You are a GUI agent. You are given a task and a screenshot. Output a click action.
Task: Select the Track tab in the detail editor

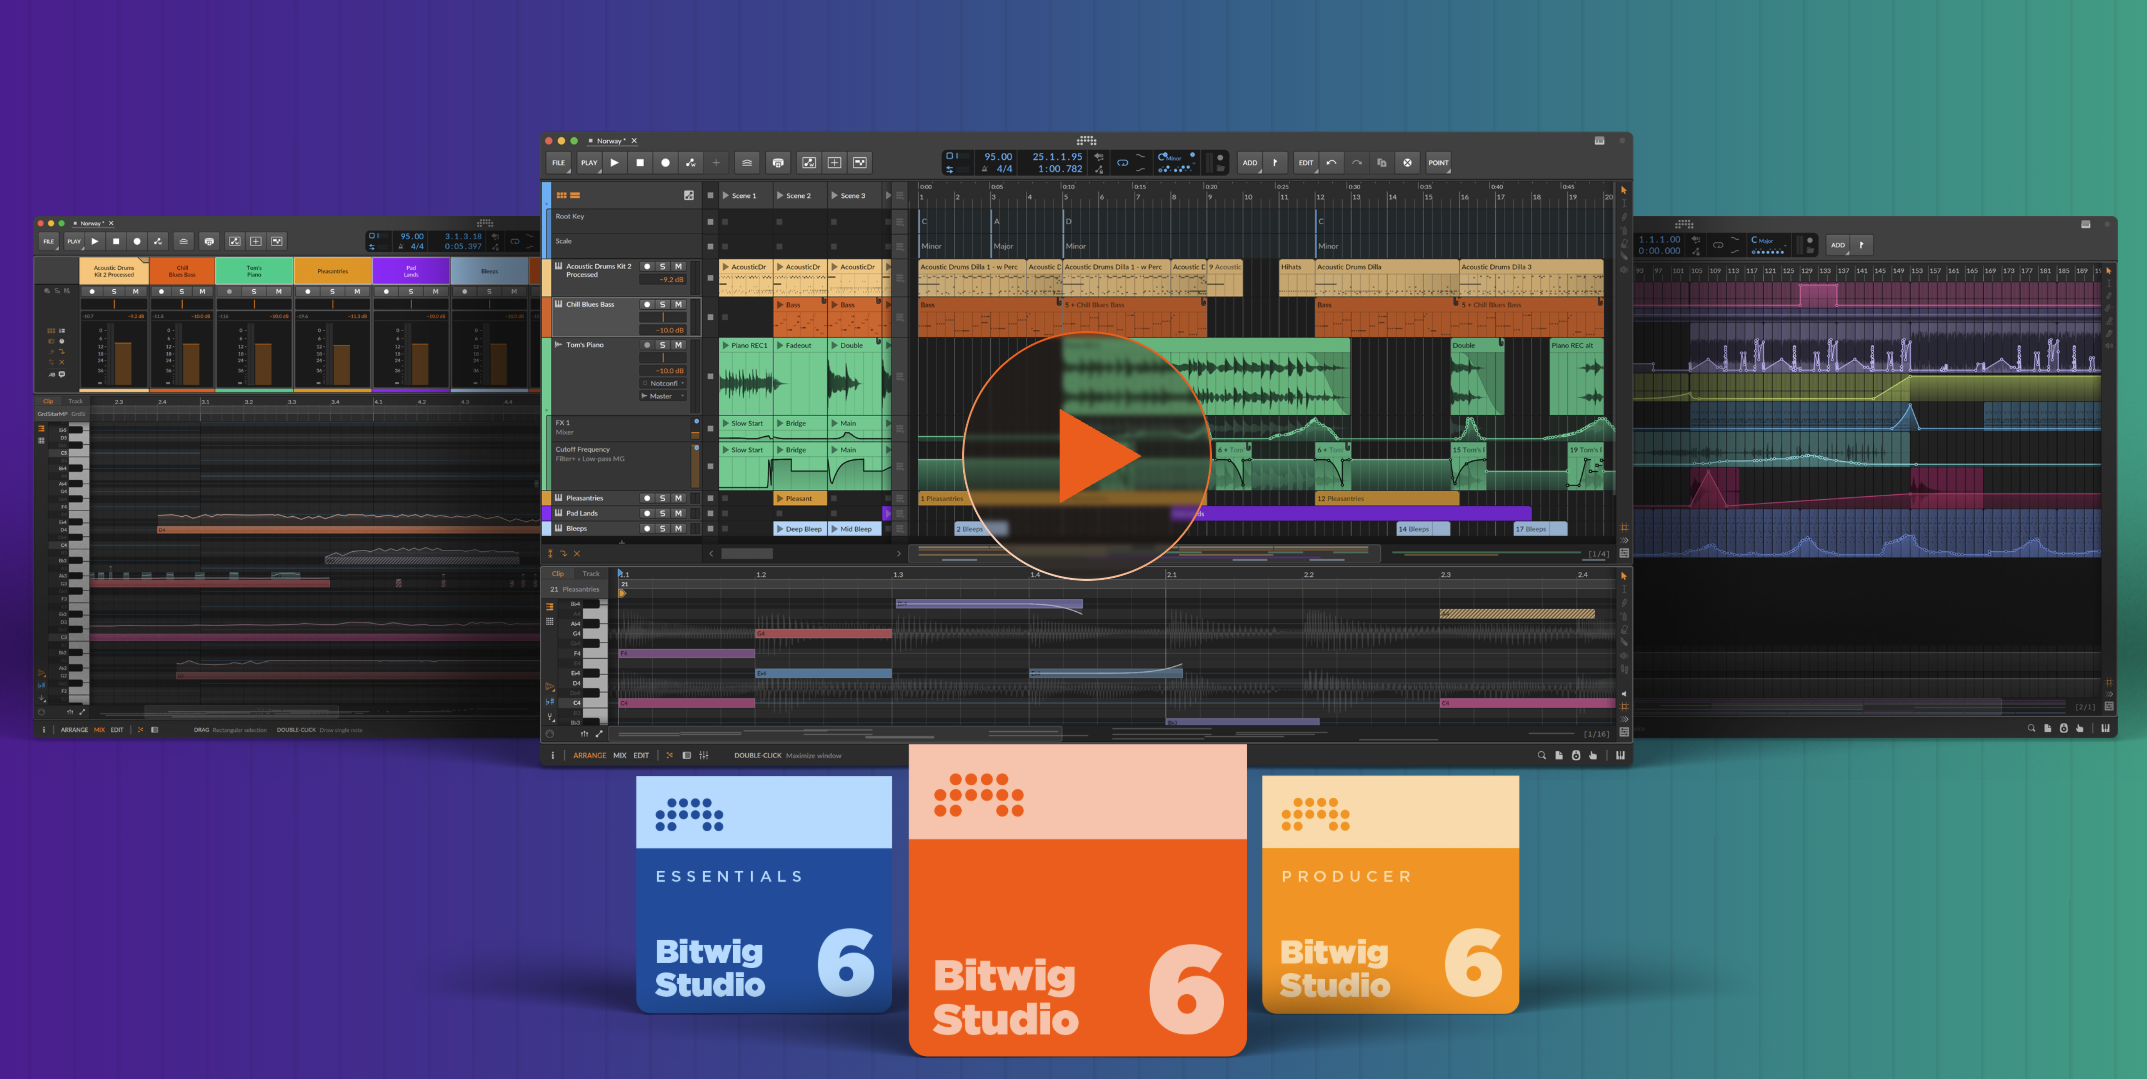(x=591, y=574)
